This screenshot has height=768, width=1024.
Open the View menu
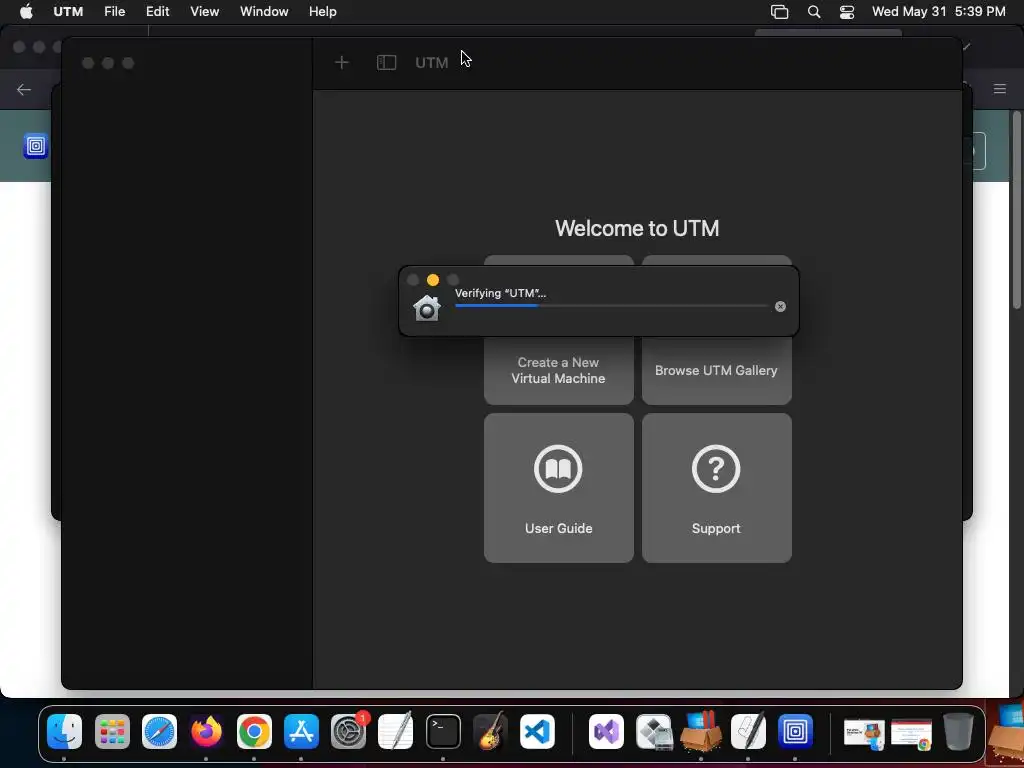(204, 12)
